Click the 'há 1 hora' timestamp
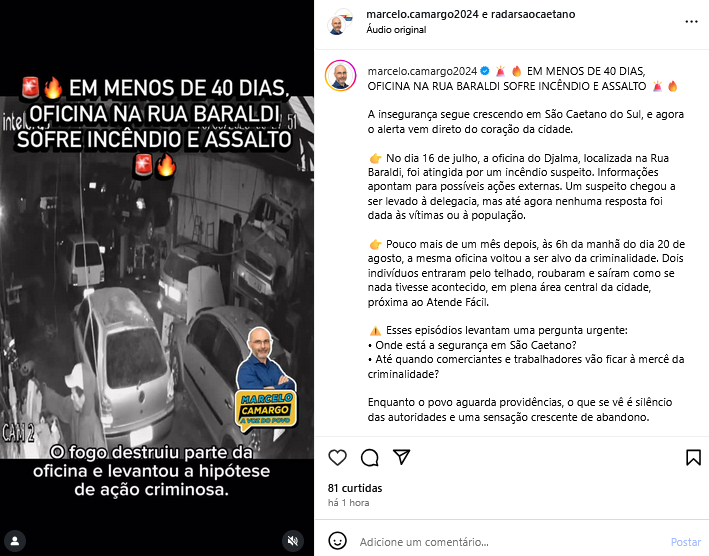 click(x=348, y=503)
